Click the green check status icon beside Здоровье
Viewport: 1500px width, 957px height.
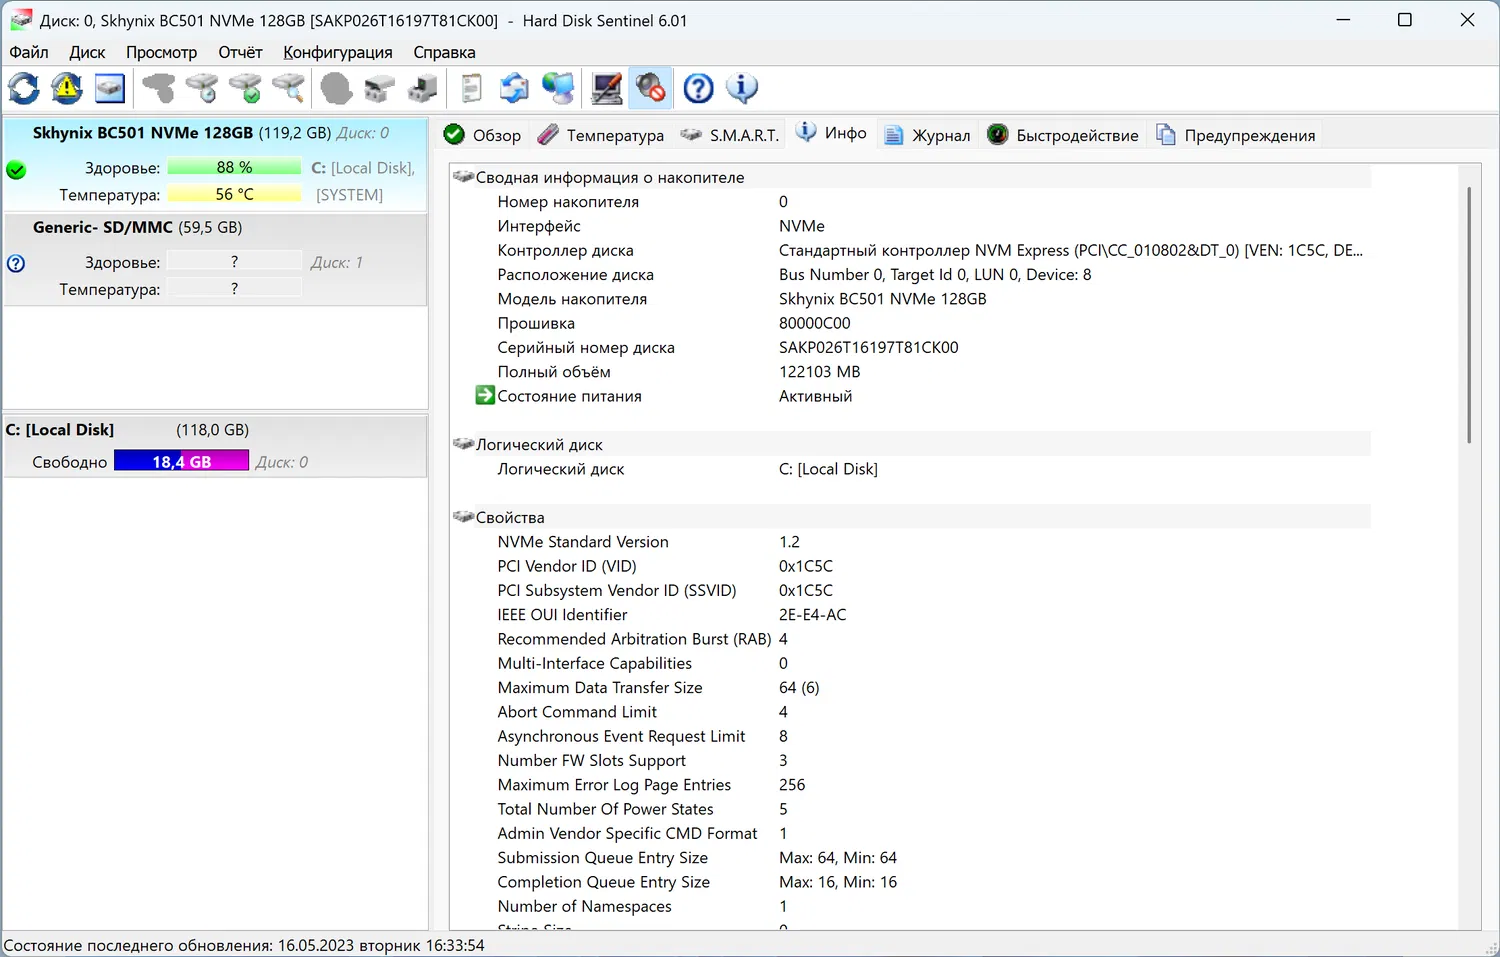click(16, 170)
